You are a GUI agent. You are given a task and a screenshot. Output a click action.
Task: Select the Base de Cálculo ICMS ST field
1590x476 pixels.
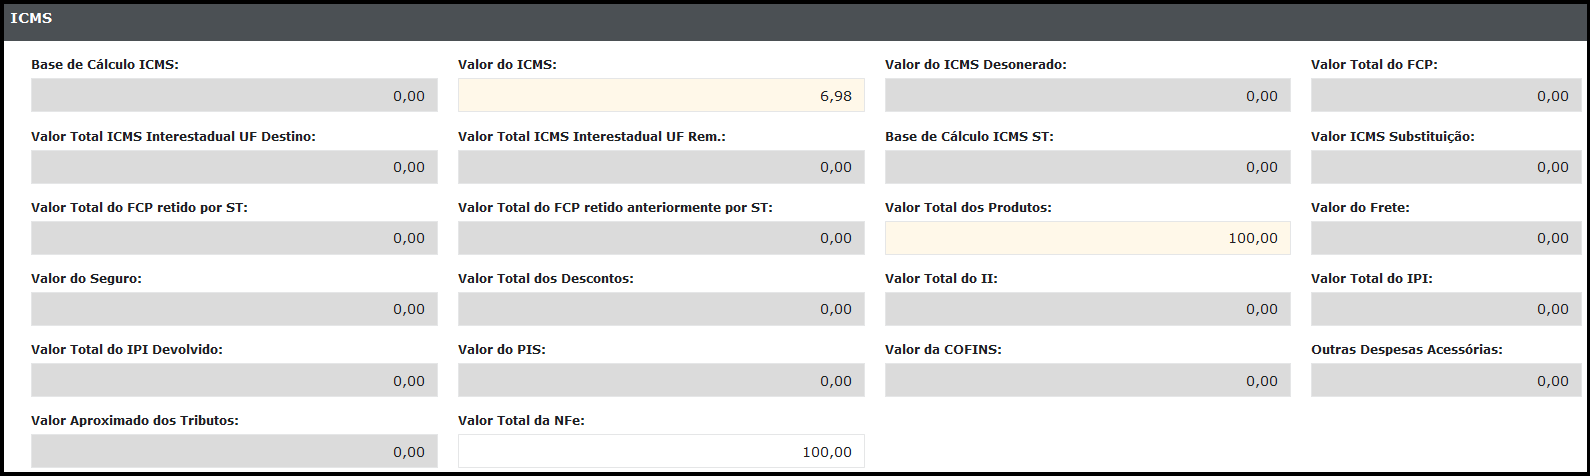click(x=1087, y=167)
